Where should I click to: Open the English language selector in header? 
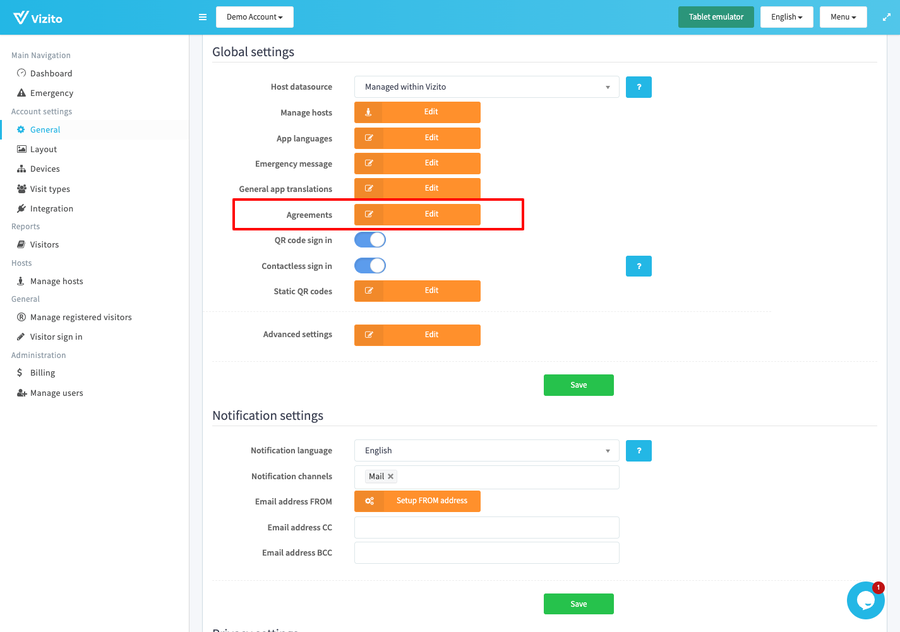[786, 17]
